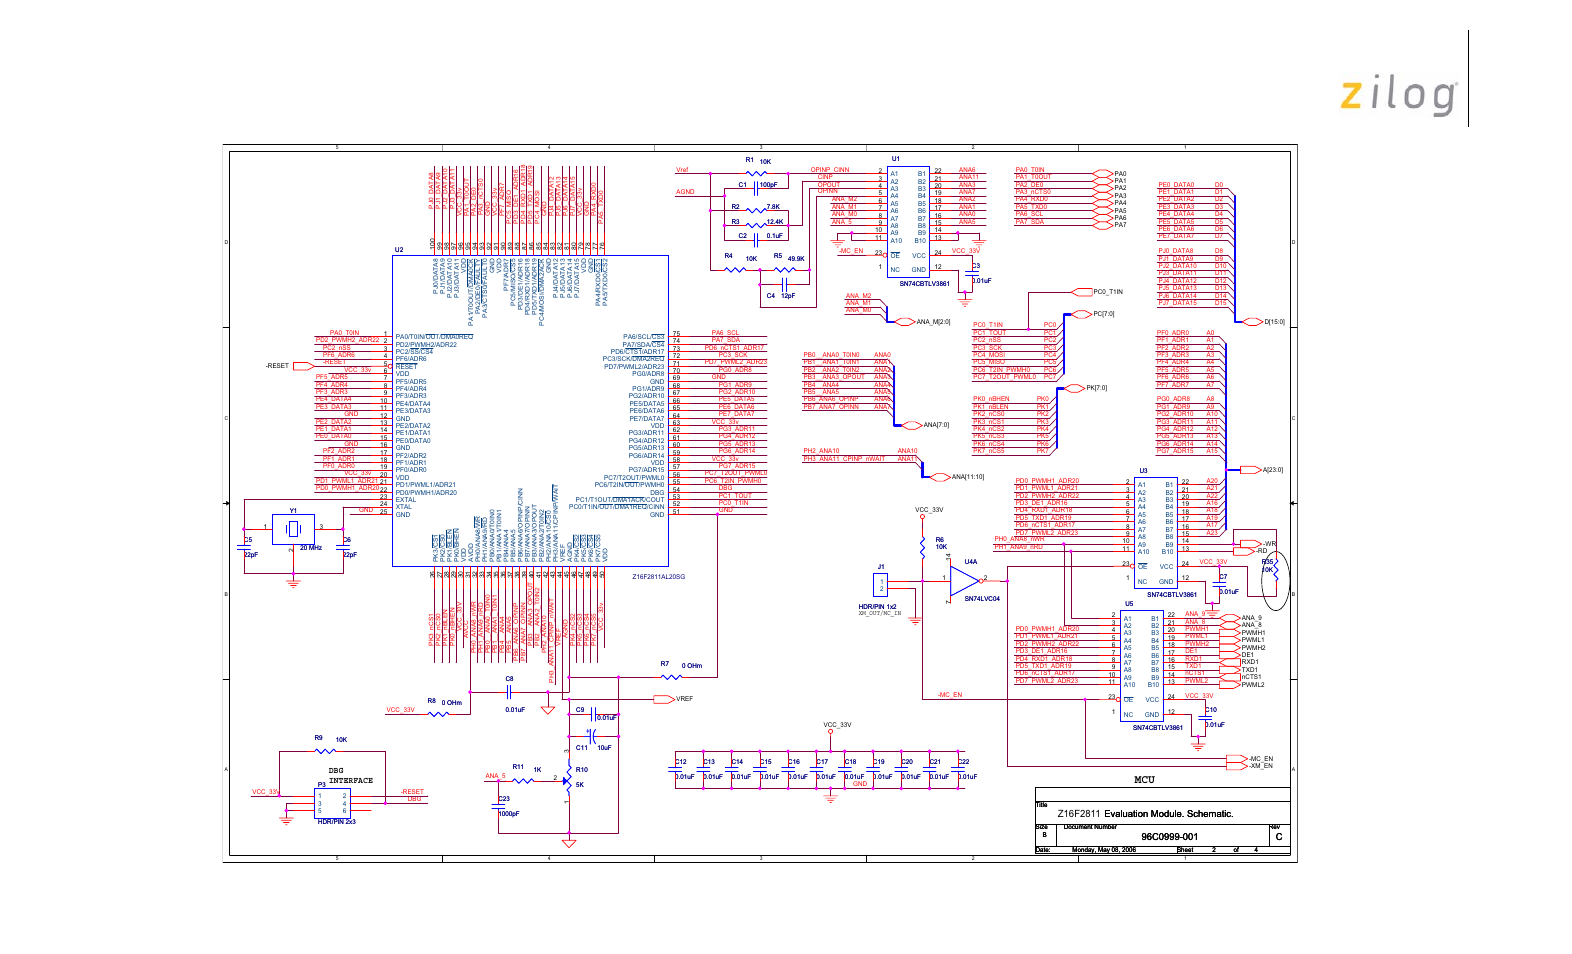Select the U3 bus switch reference label

[1143, 471]
